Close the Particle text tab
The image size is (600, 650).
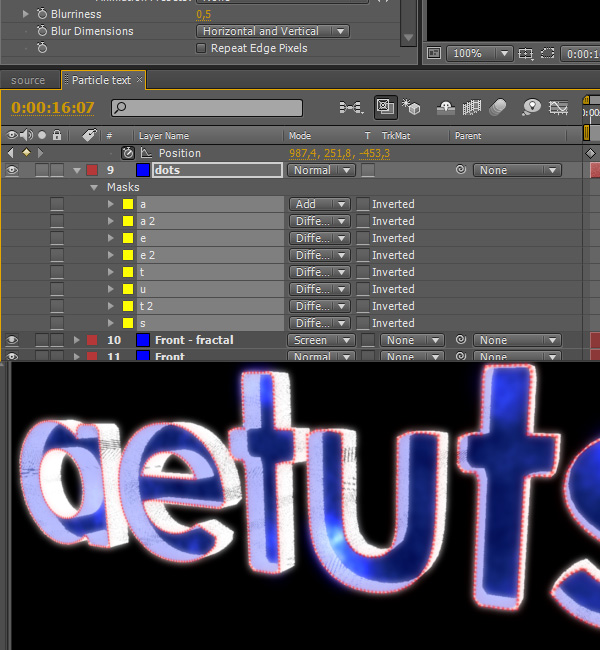coord(140,79)
